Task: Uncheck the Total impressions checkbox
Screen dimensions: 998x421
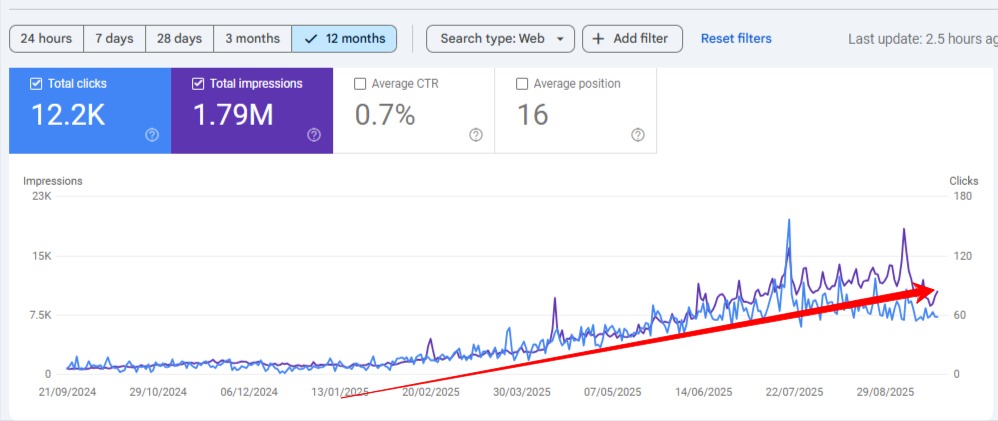Action: pyautogui.click(x=198, y=84)
